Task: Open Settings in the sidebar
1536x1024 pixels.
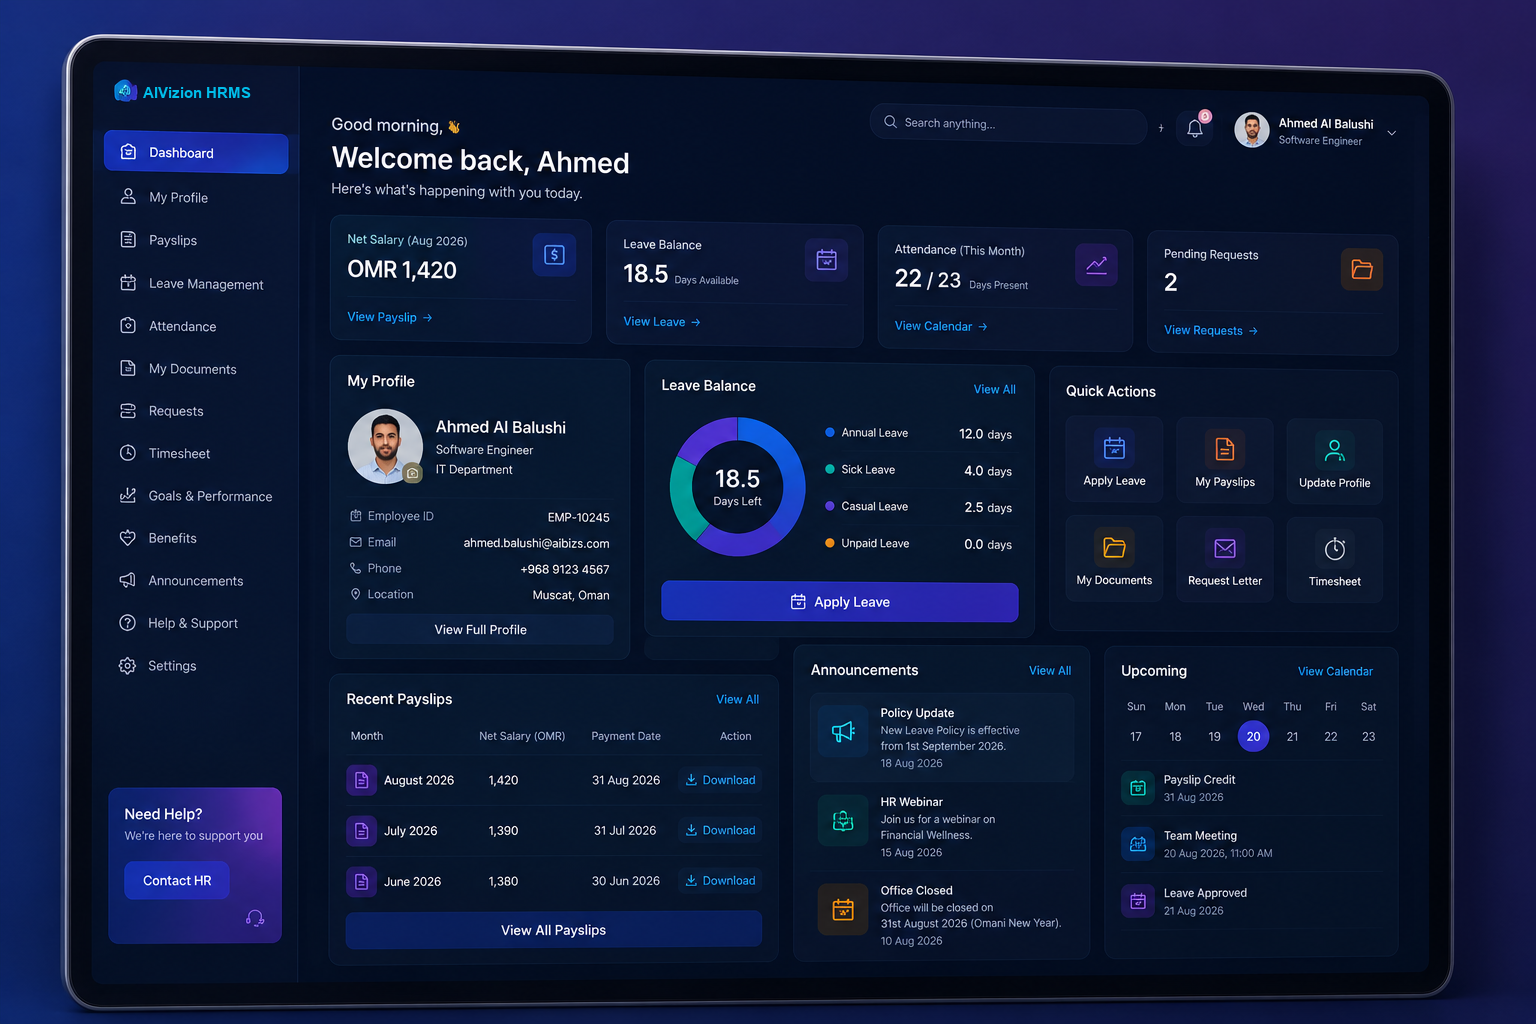Action: coord(196,666)
